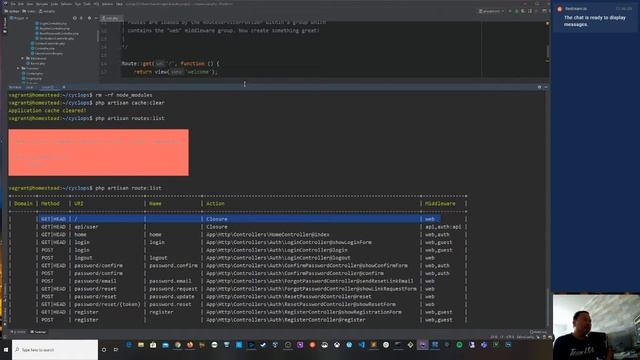The height and width of the screenshot is (360, 640).
Task: Add a new terminal session tab
Action: (64, 87)
